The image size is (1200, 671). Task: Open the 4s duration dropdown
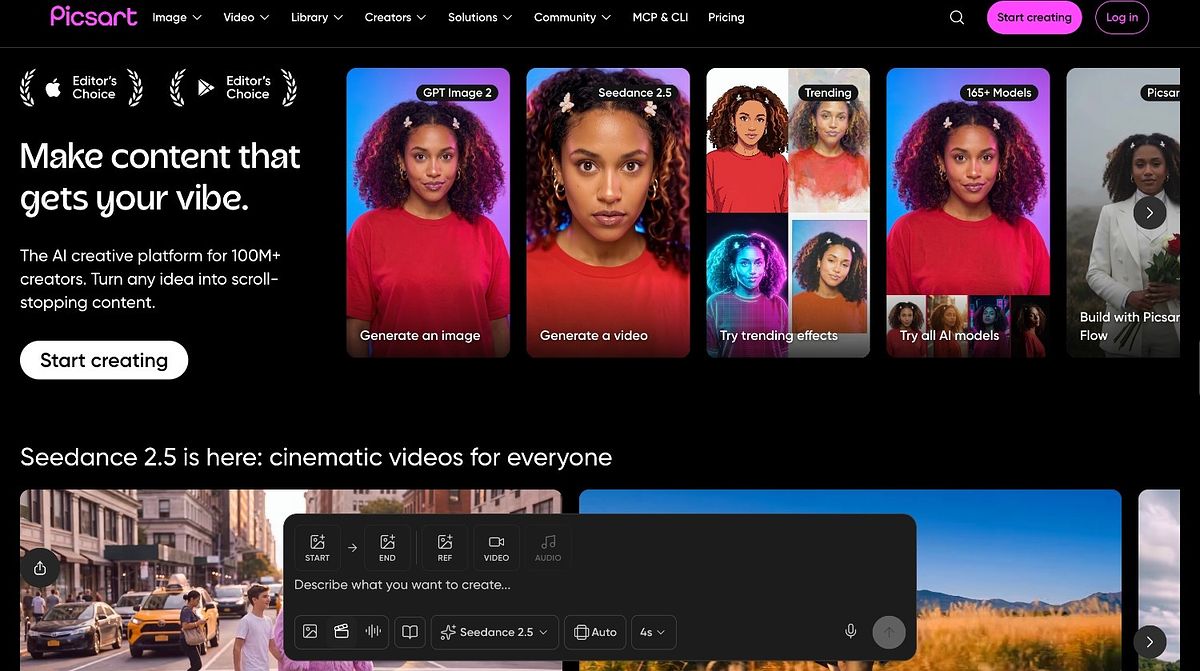click(653, 632)
